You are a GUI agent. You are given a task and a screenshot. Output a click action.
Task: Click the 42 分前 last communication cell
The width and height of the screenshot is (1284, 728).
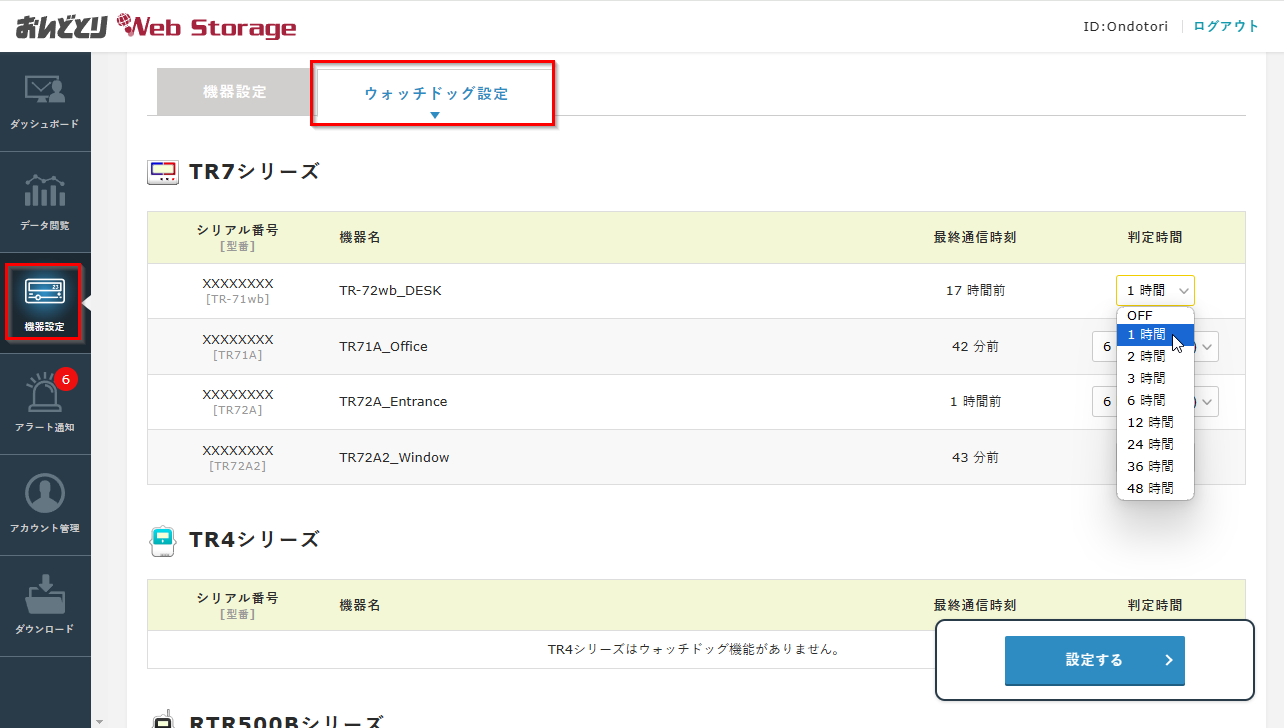click(x=975, y=347)
